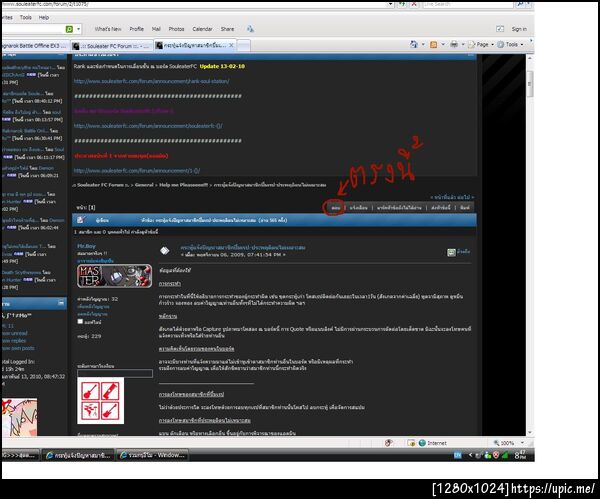Expand the Print dropdown arrow
This screenshot has height=499, width=600.
463,44
